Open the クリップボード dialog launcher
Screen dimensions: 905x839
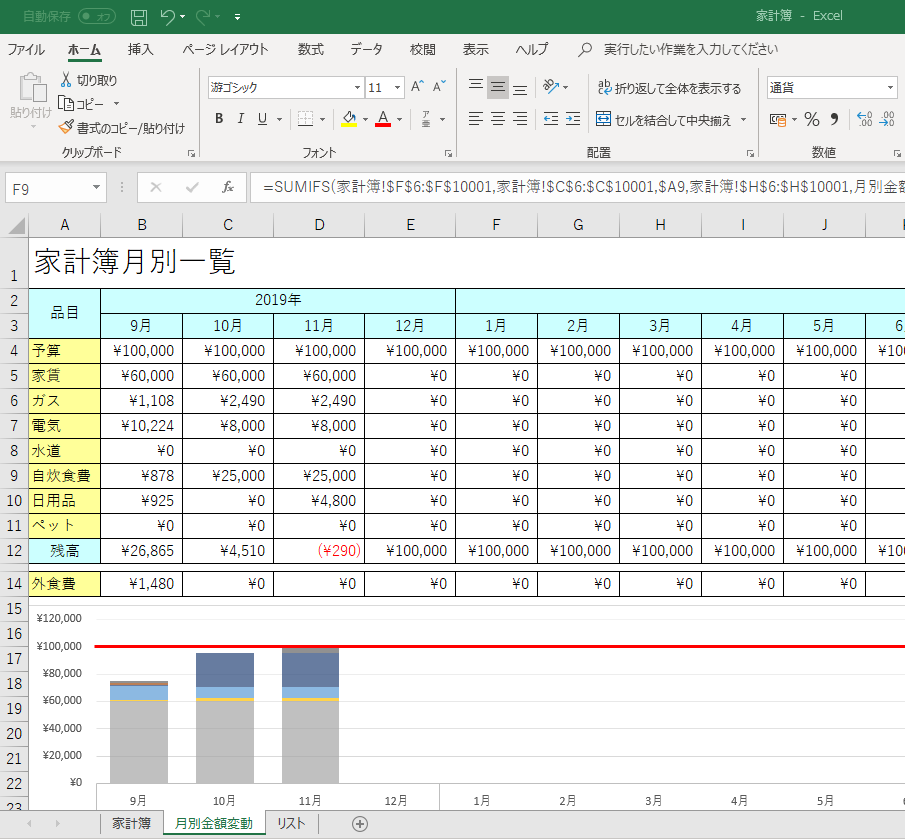pos(192,153)
